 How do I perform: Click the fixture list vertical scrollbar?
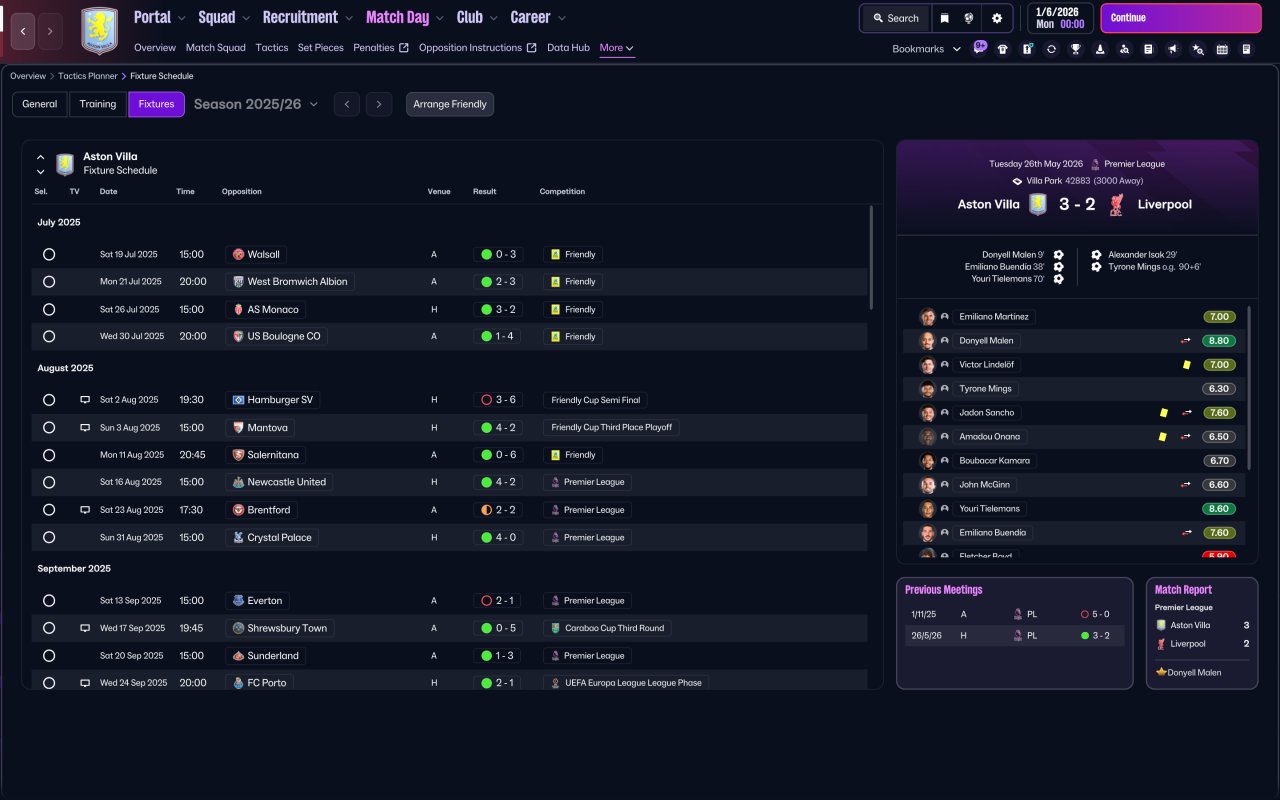872,257
